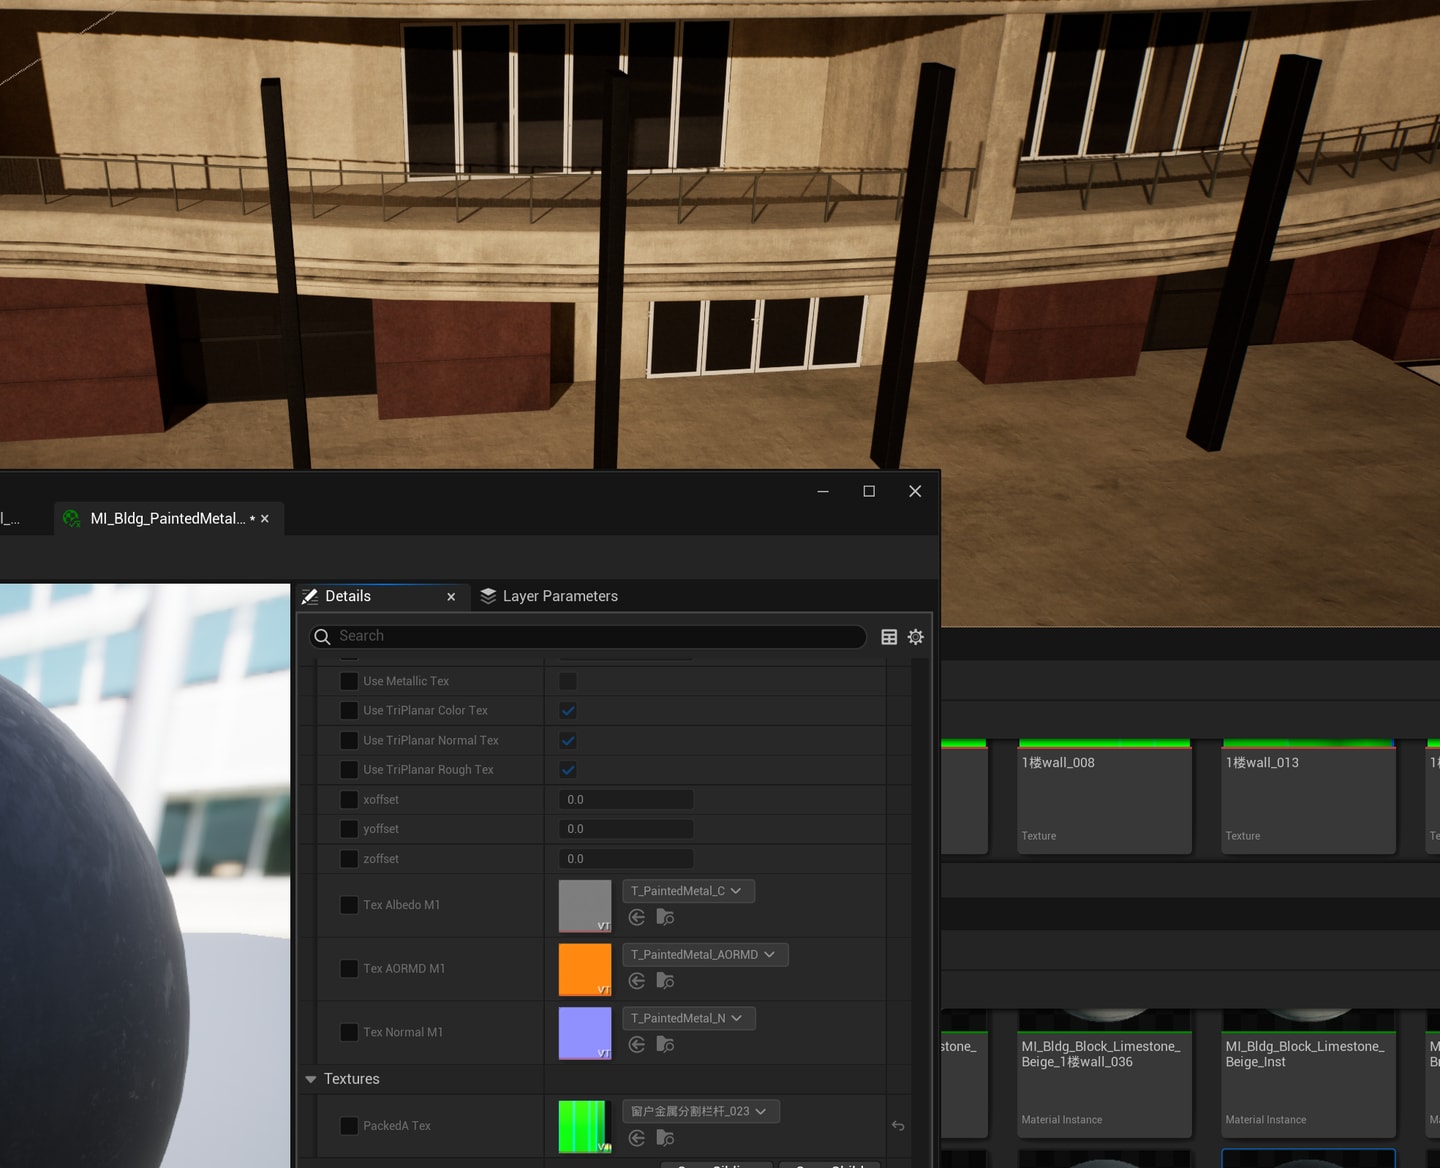This screenshot has width=1440, height=1168.
Task: Select the 1楼wall_013 texture asset
Action: point(1308,797)
